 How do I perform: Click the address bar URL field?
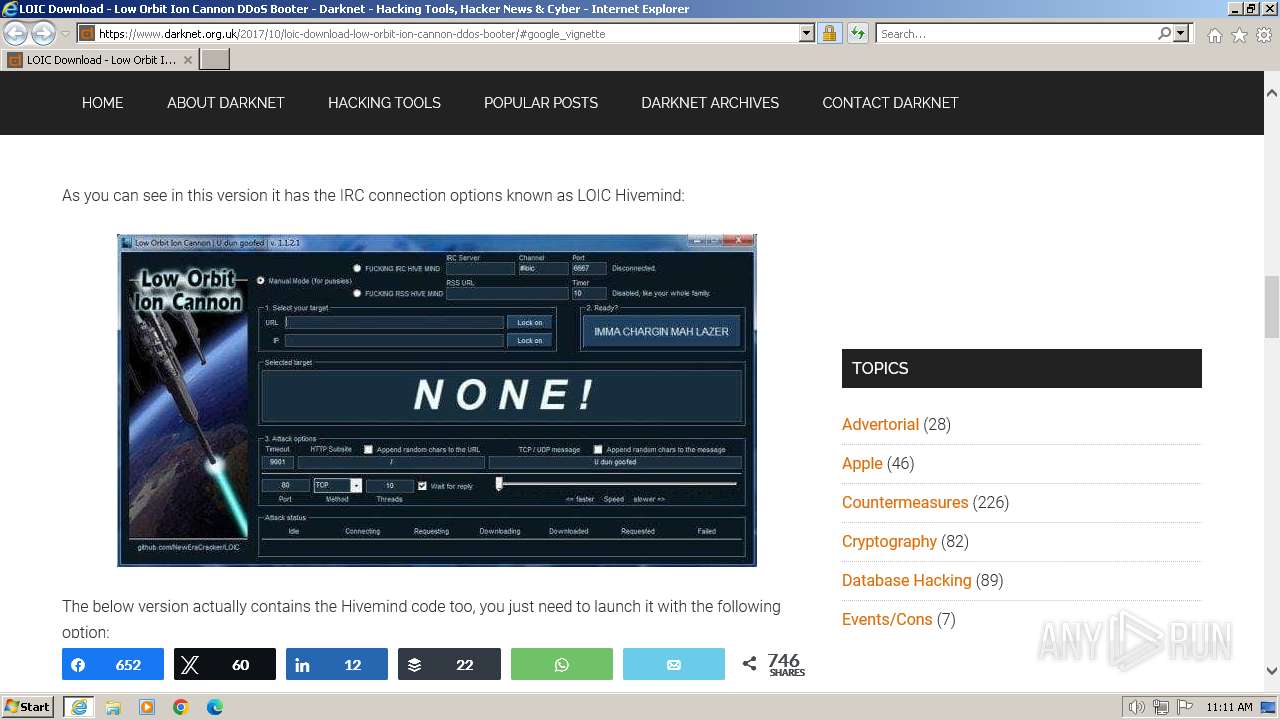pyautogui.click(x=446, y=33)
